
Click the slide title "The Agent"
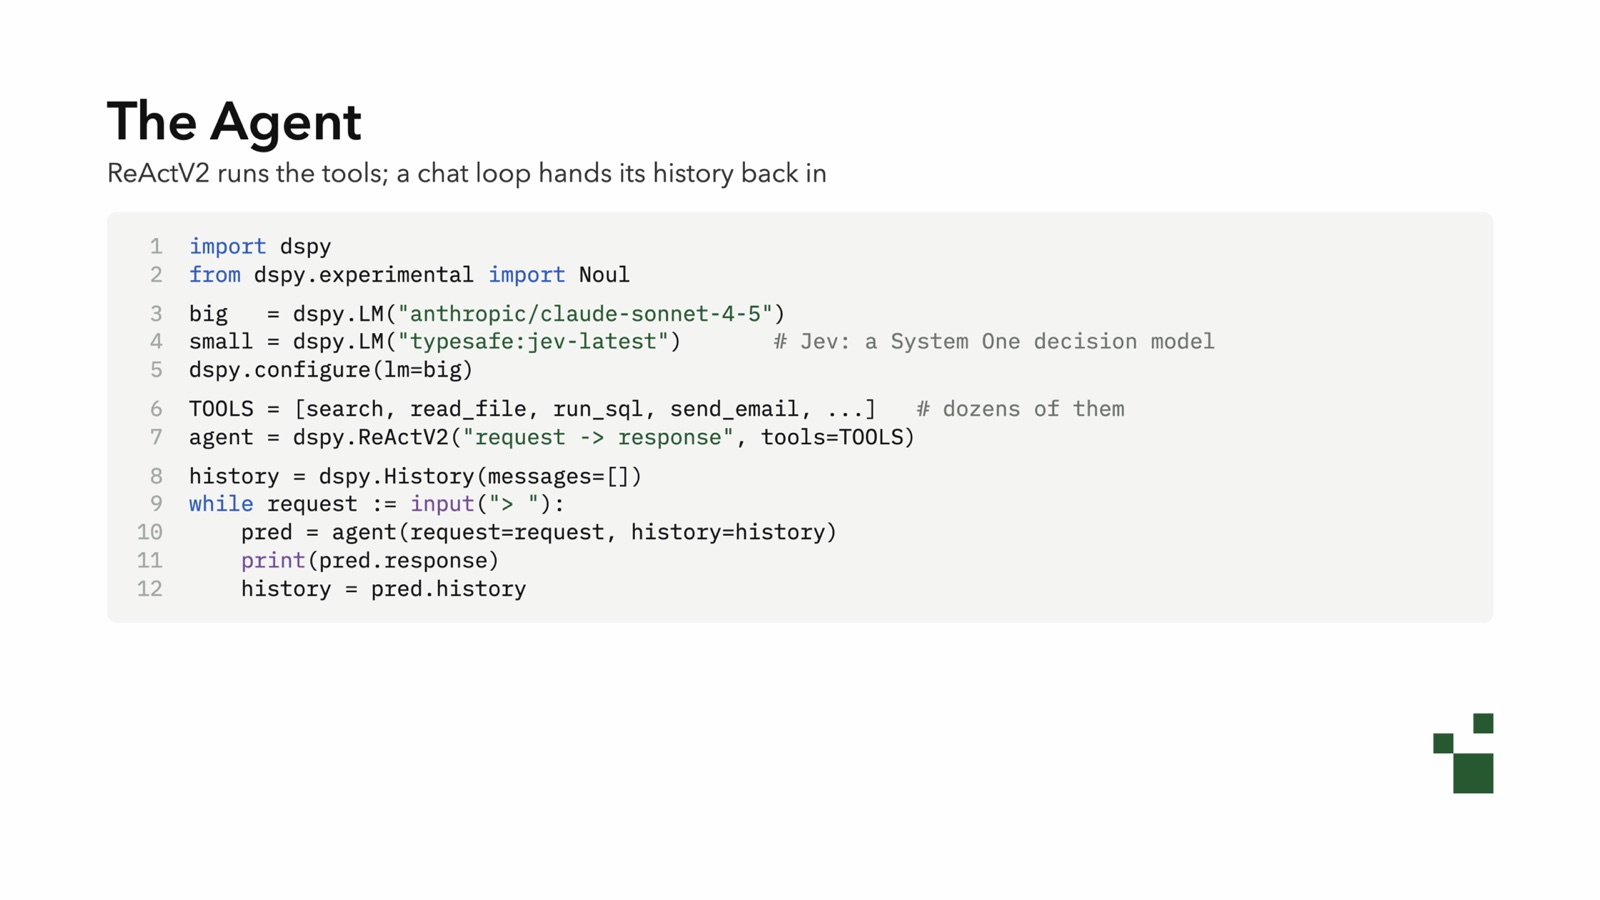tap(234, 122)
